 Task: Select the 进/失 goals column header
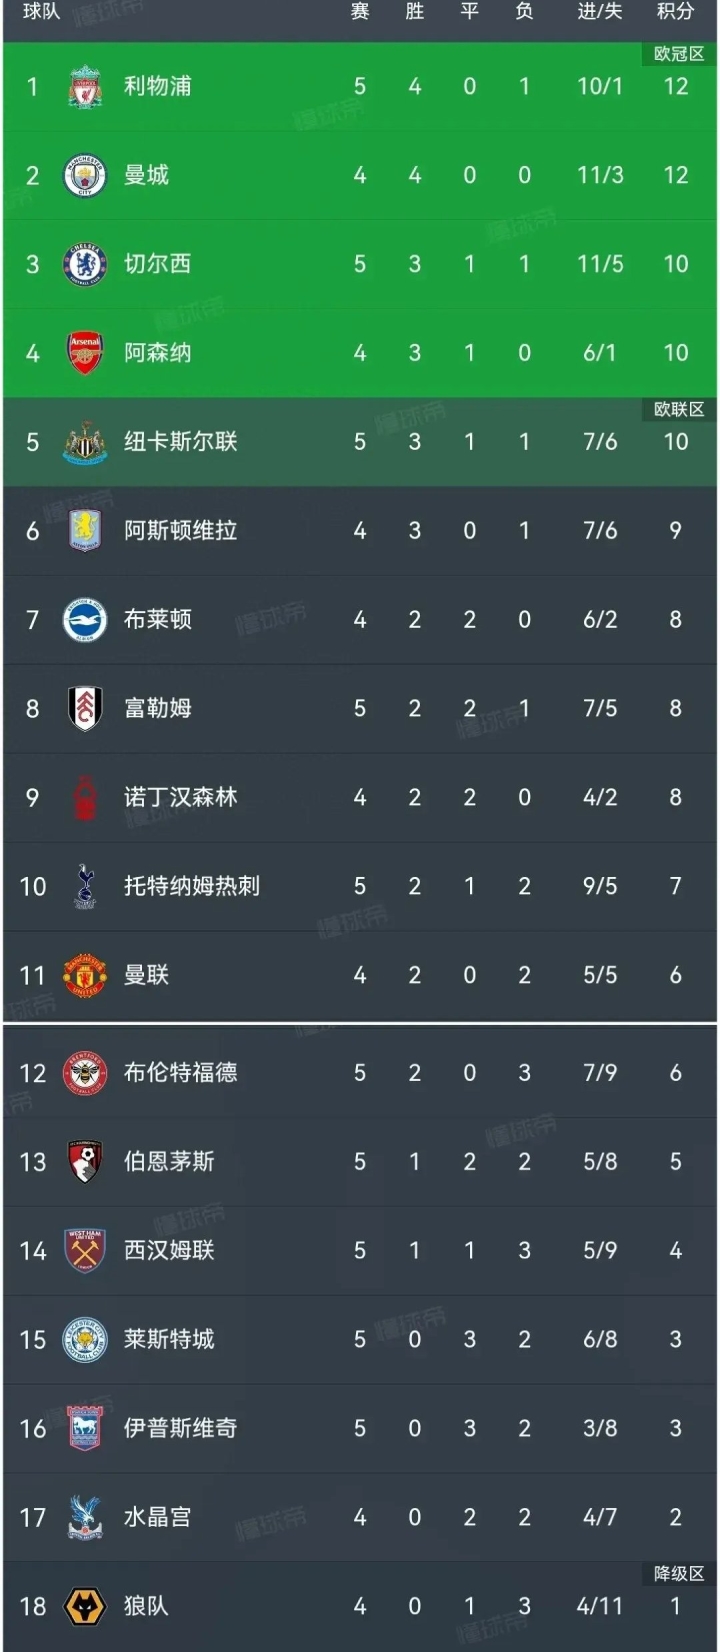click(x=599, y=11)
